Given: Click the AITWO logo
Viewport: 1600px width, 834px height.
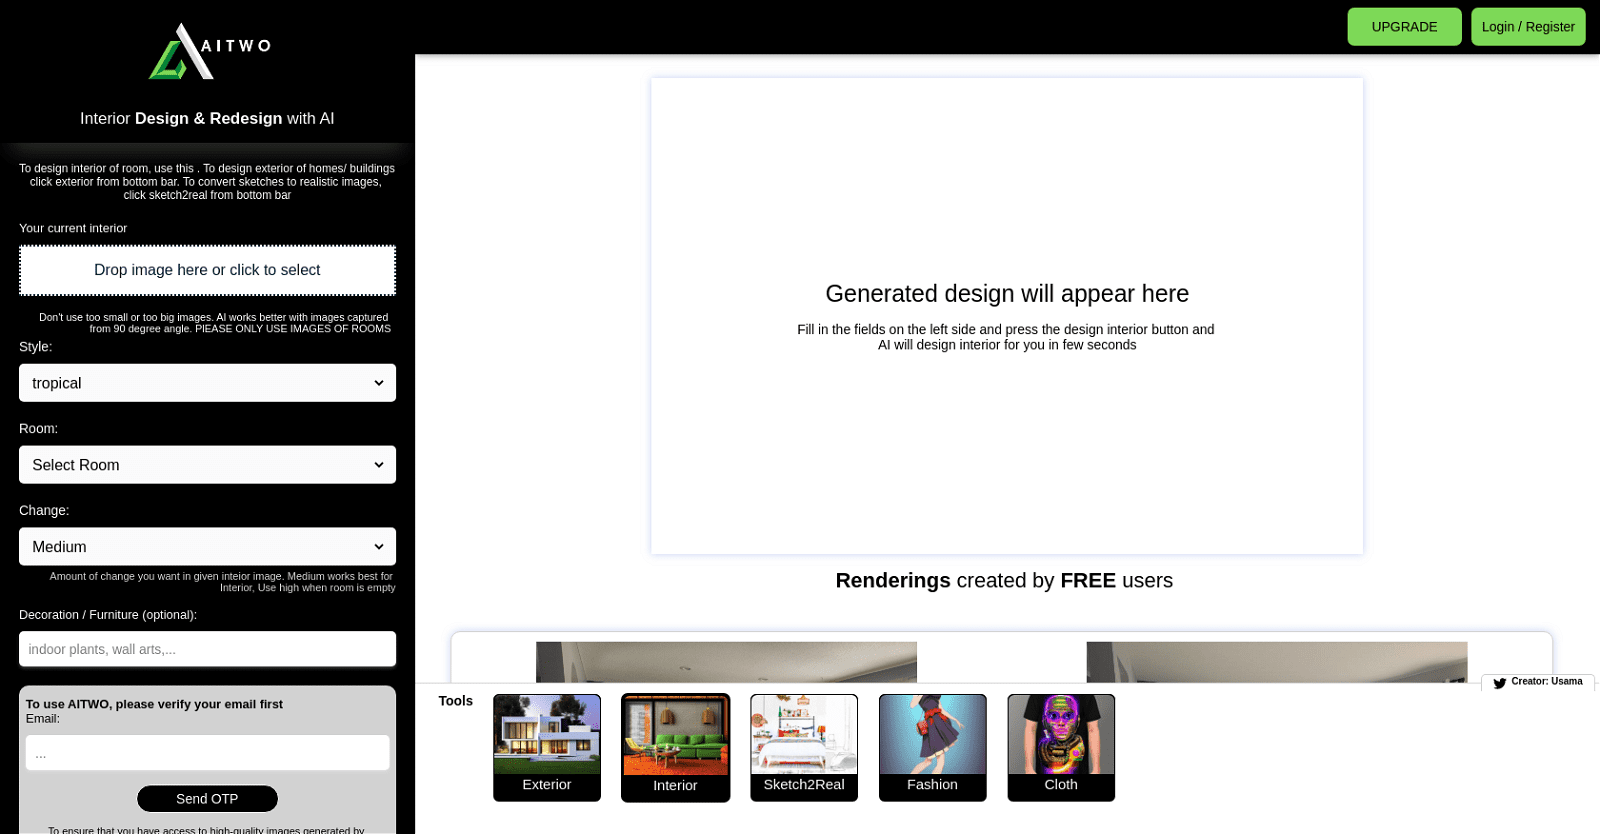Looking at the screenshot, I should click(208, 51).
